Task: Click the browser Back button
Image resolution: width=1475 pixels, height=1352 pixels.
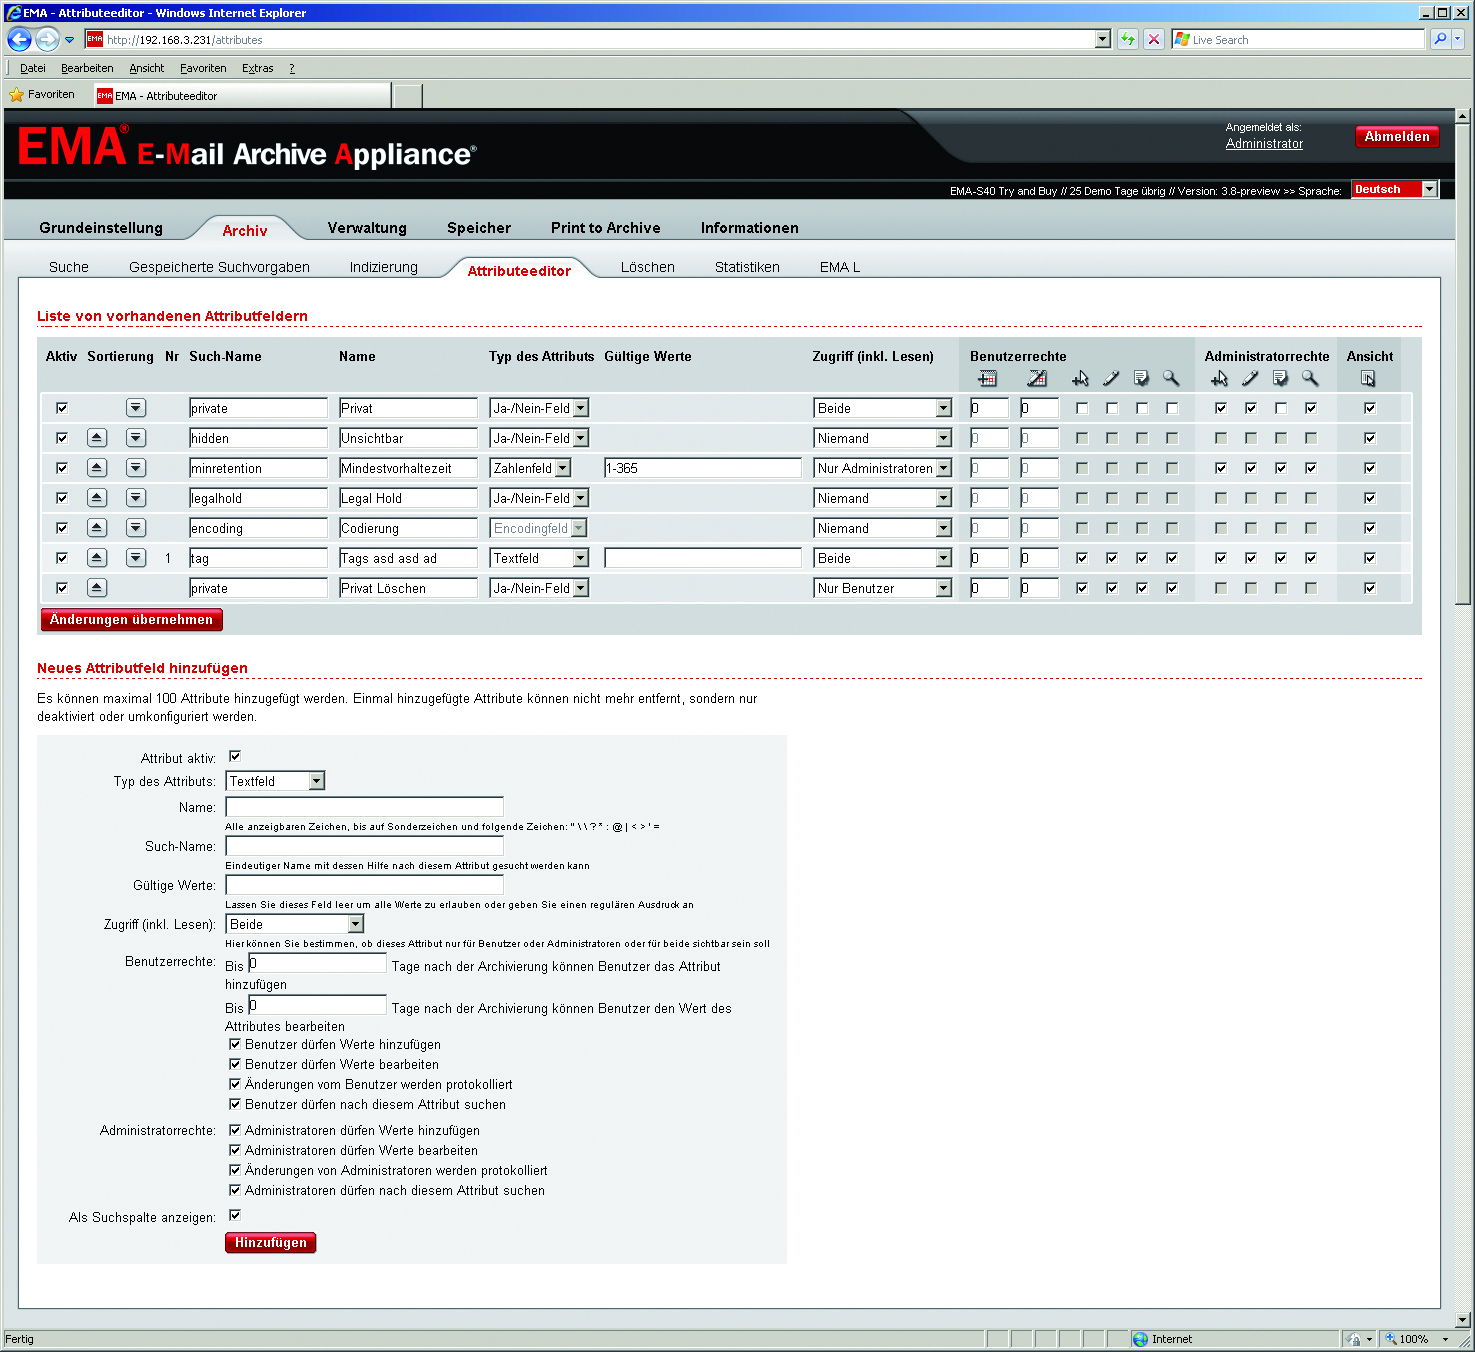Action: pyautogui.click(x=19, y=40)
